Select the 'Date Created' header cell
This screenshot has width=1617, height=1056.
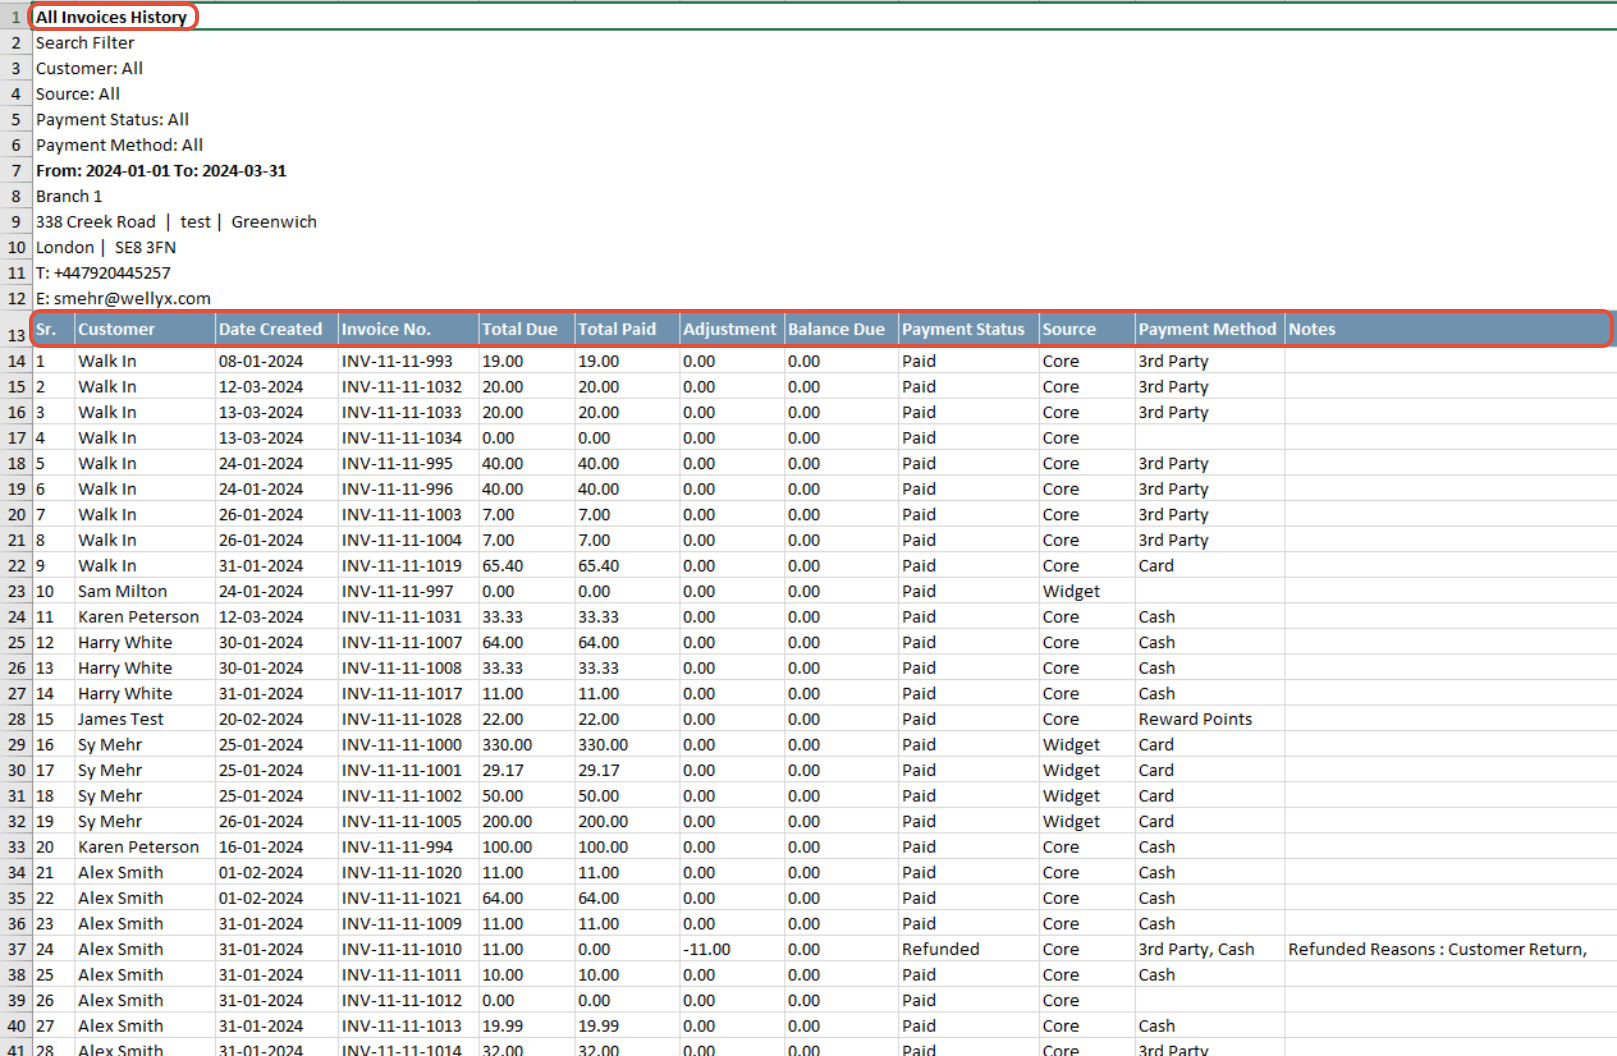click(x=277, y=329)
